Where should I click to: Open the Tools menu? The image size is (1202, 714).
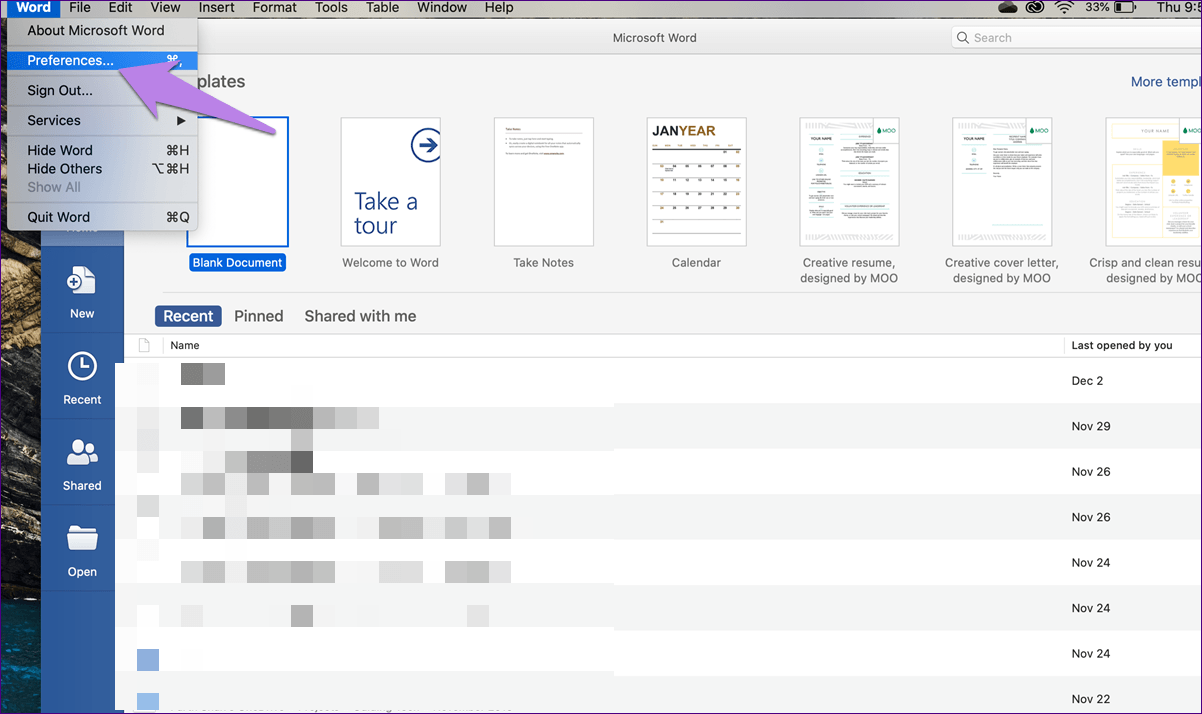coord(331,8)
